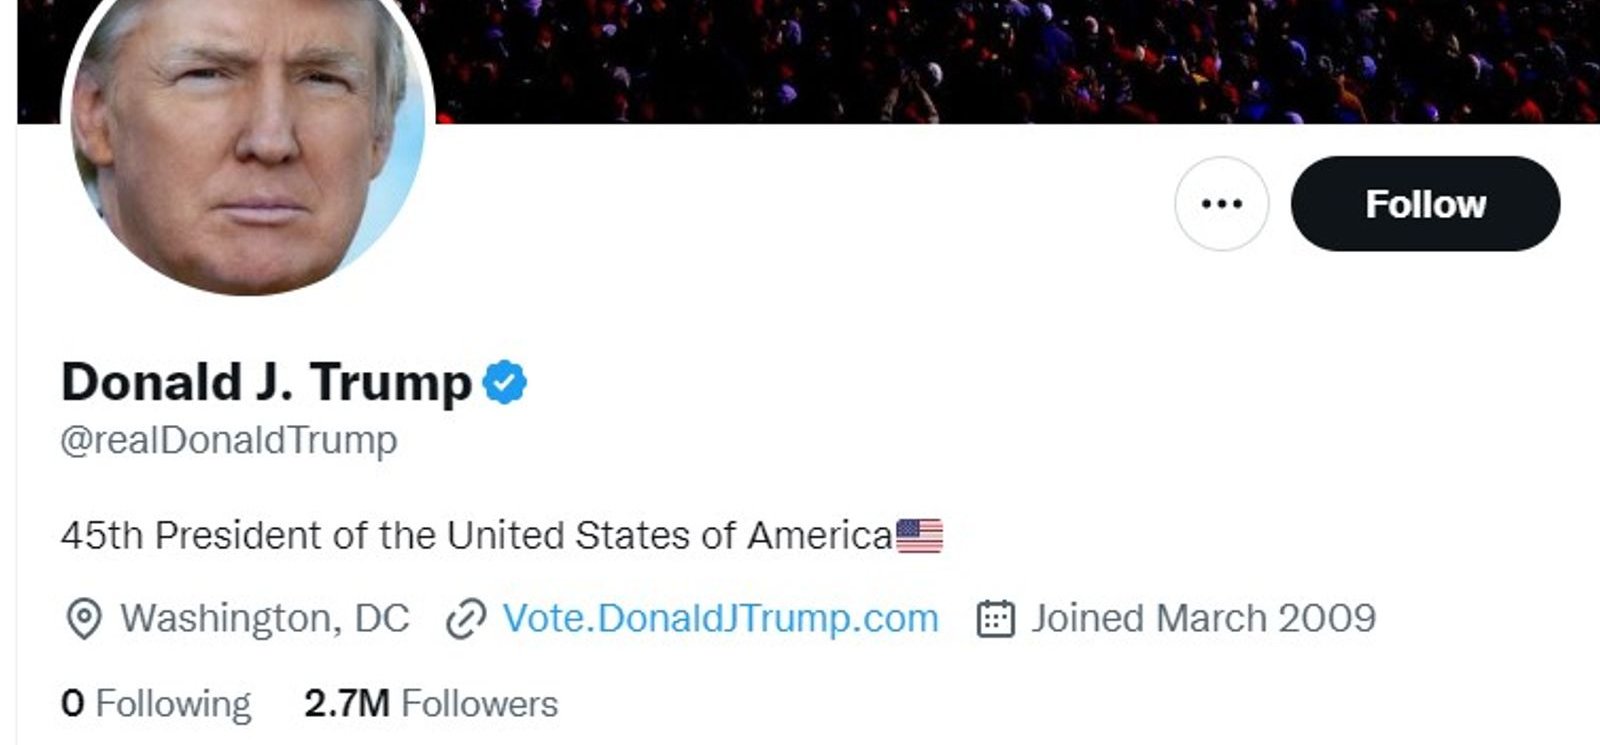1600x745 pixels.
Task: Click the bold 2.7M follower count
Action: click(347, 704)
